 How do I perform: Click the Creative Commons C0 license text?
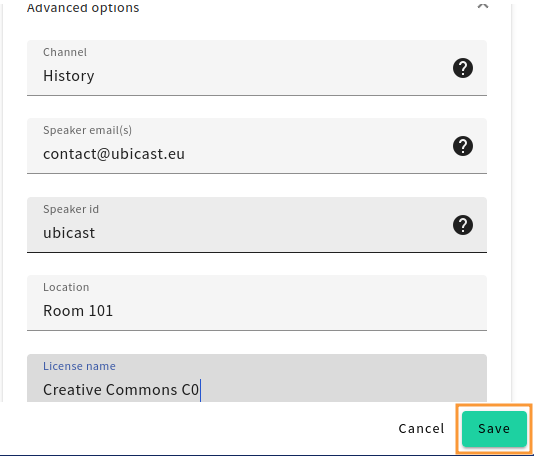pyautogui.click(x=121, y=390)
